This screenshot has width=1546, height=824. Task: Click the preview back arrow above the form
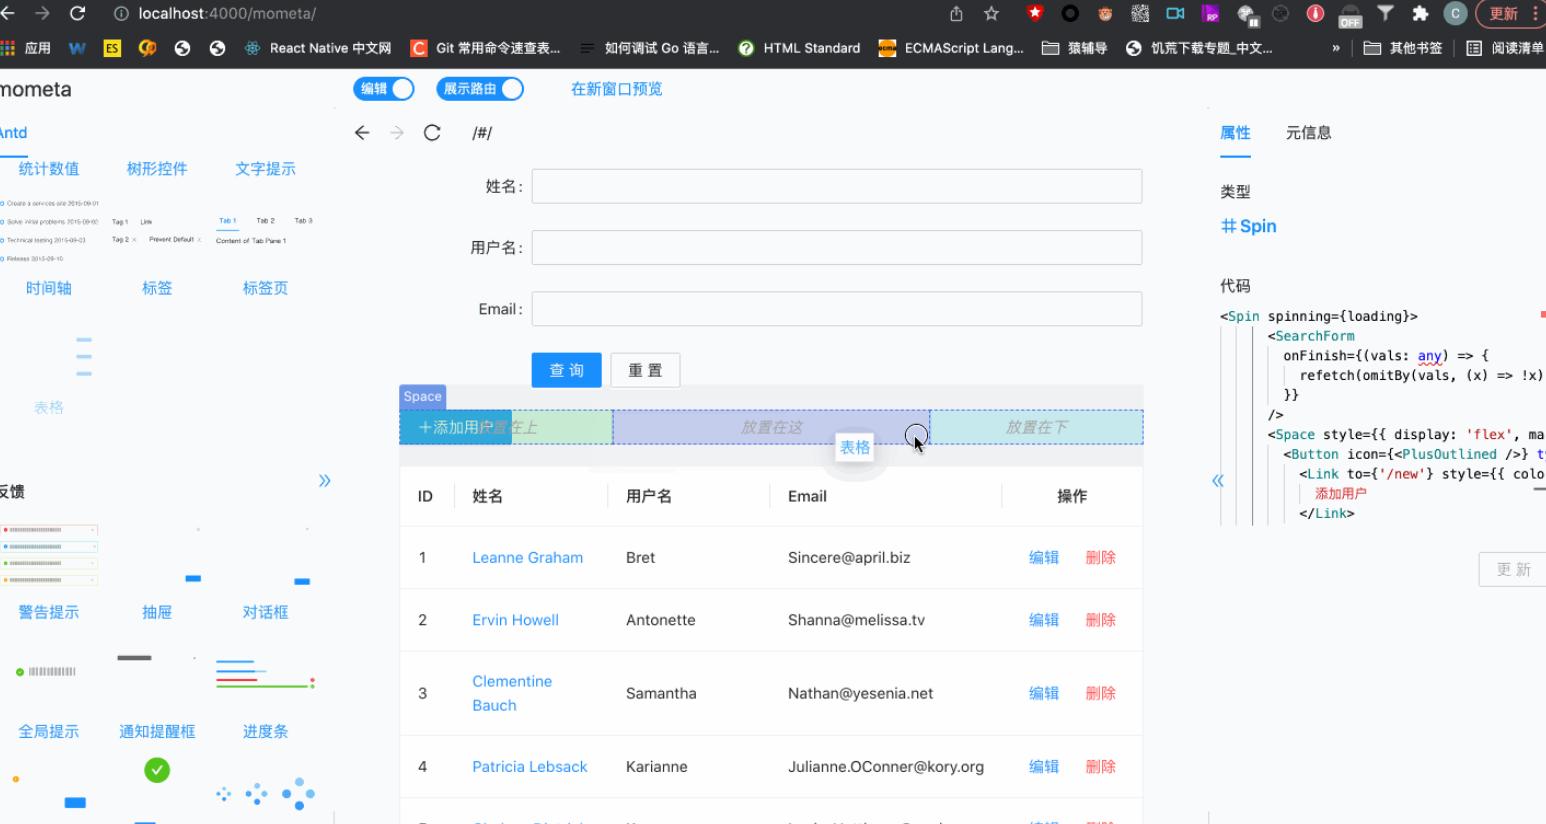click(362, 132)
